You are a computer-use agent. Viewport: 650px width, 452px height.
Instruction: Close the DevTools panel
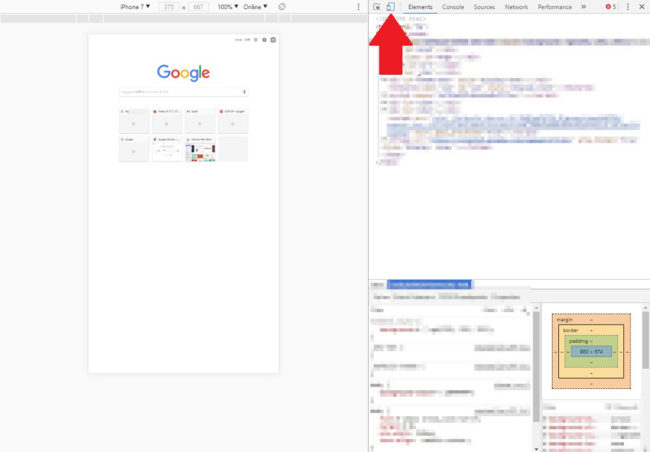click(642, 7)
